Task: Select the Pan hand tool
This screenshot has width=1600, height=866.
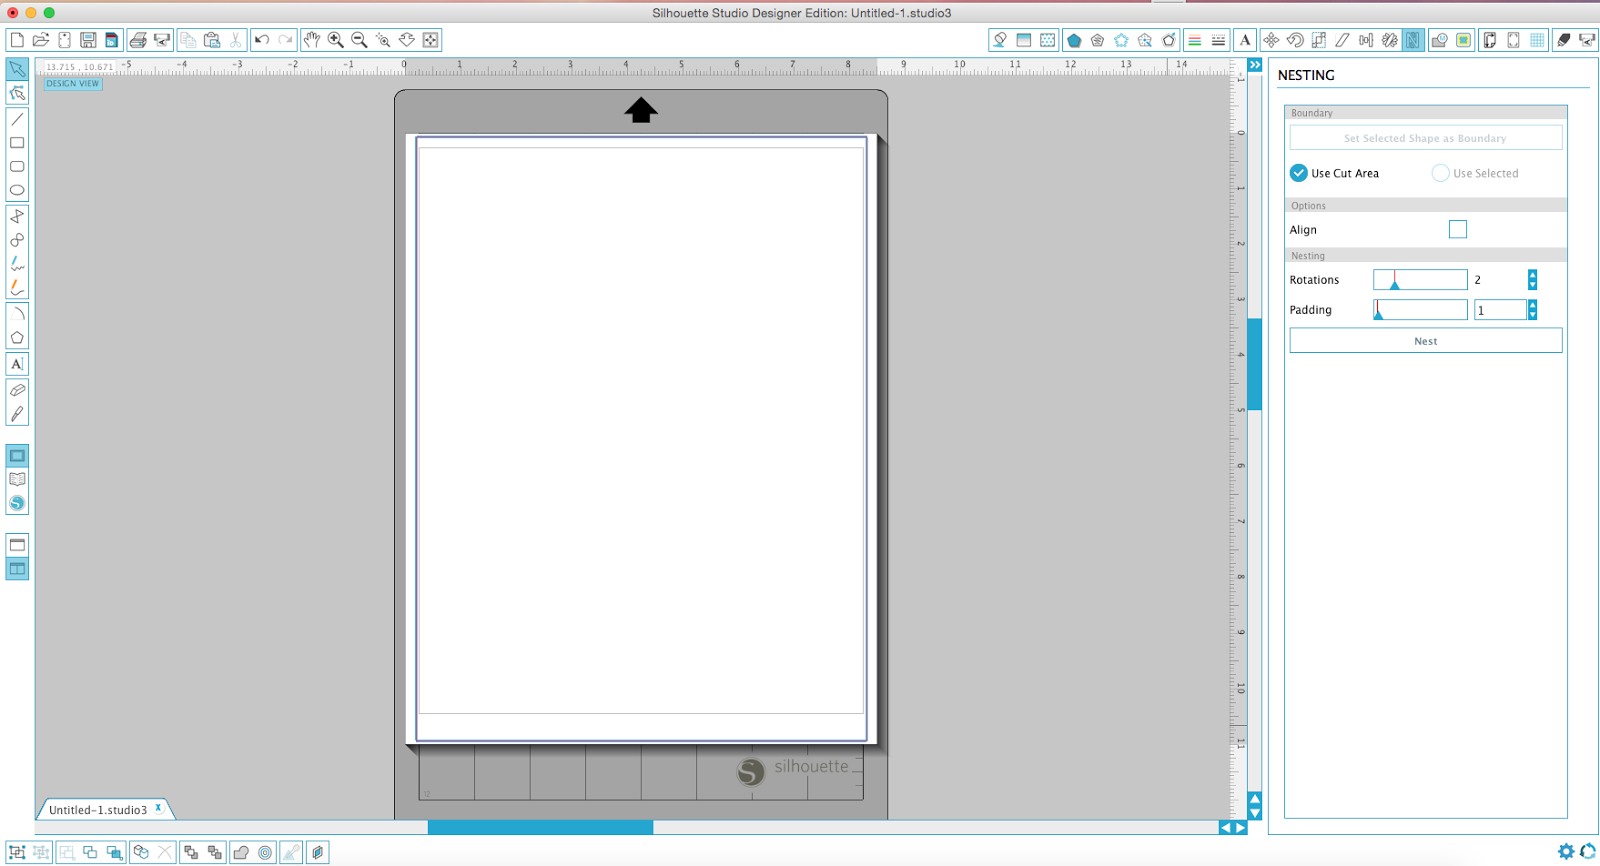Action: click(312, 40)
